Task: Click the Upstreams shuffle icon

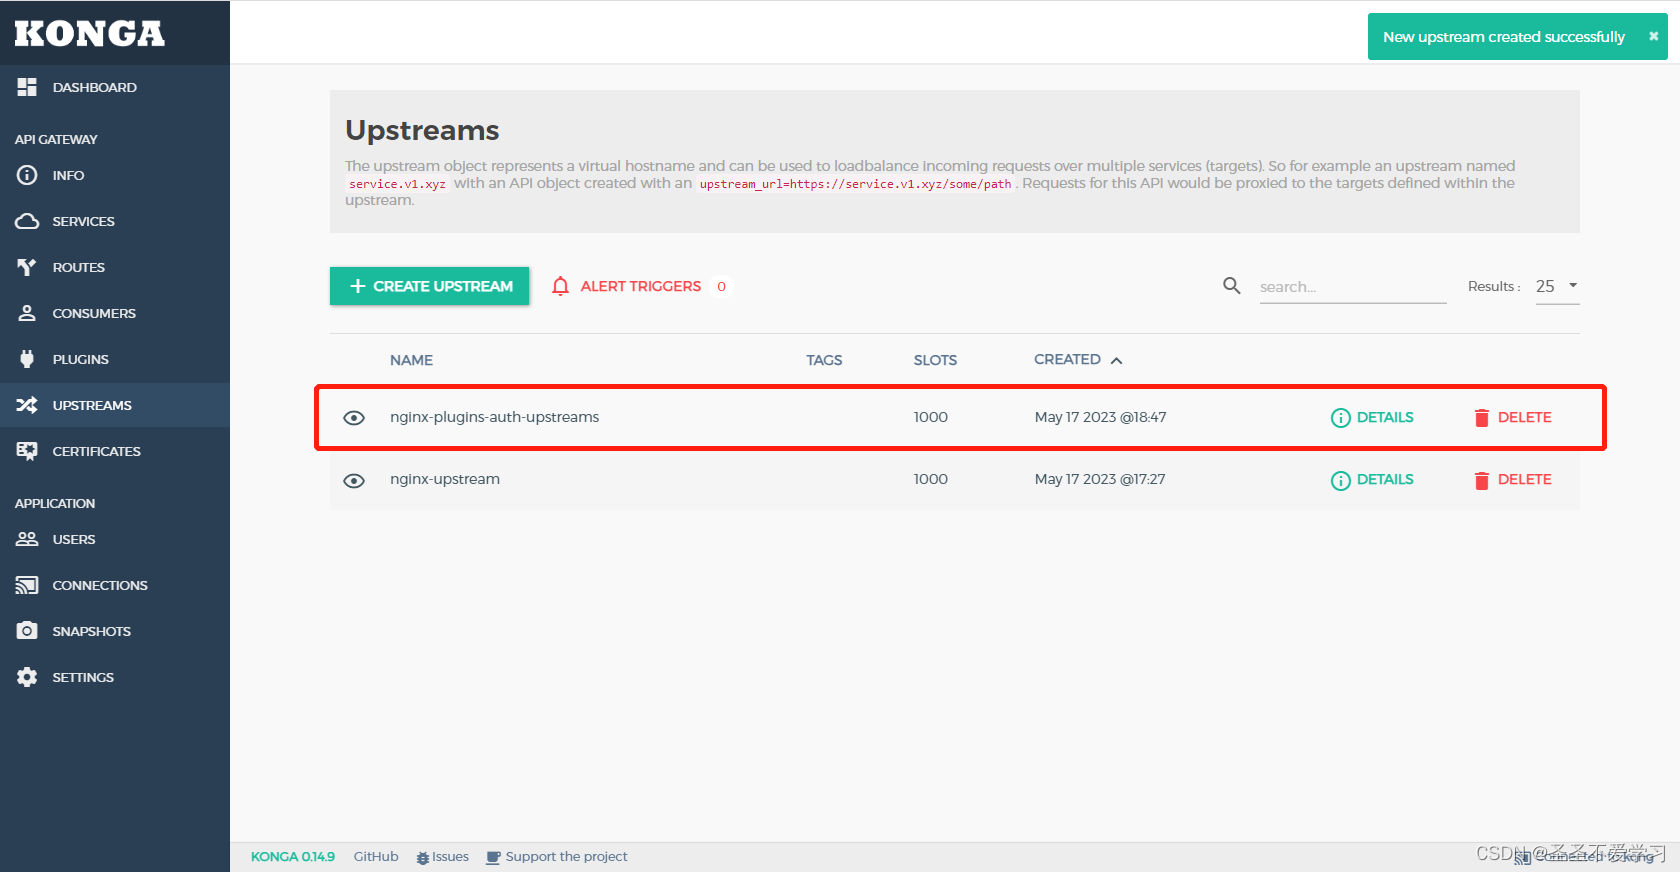Action: coord(27,405)
